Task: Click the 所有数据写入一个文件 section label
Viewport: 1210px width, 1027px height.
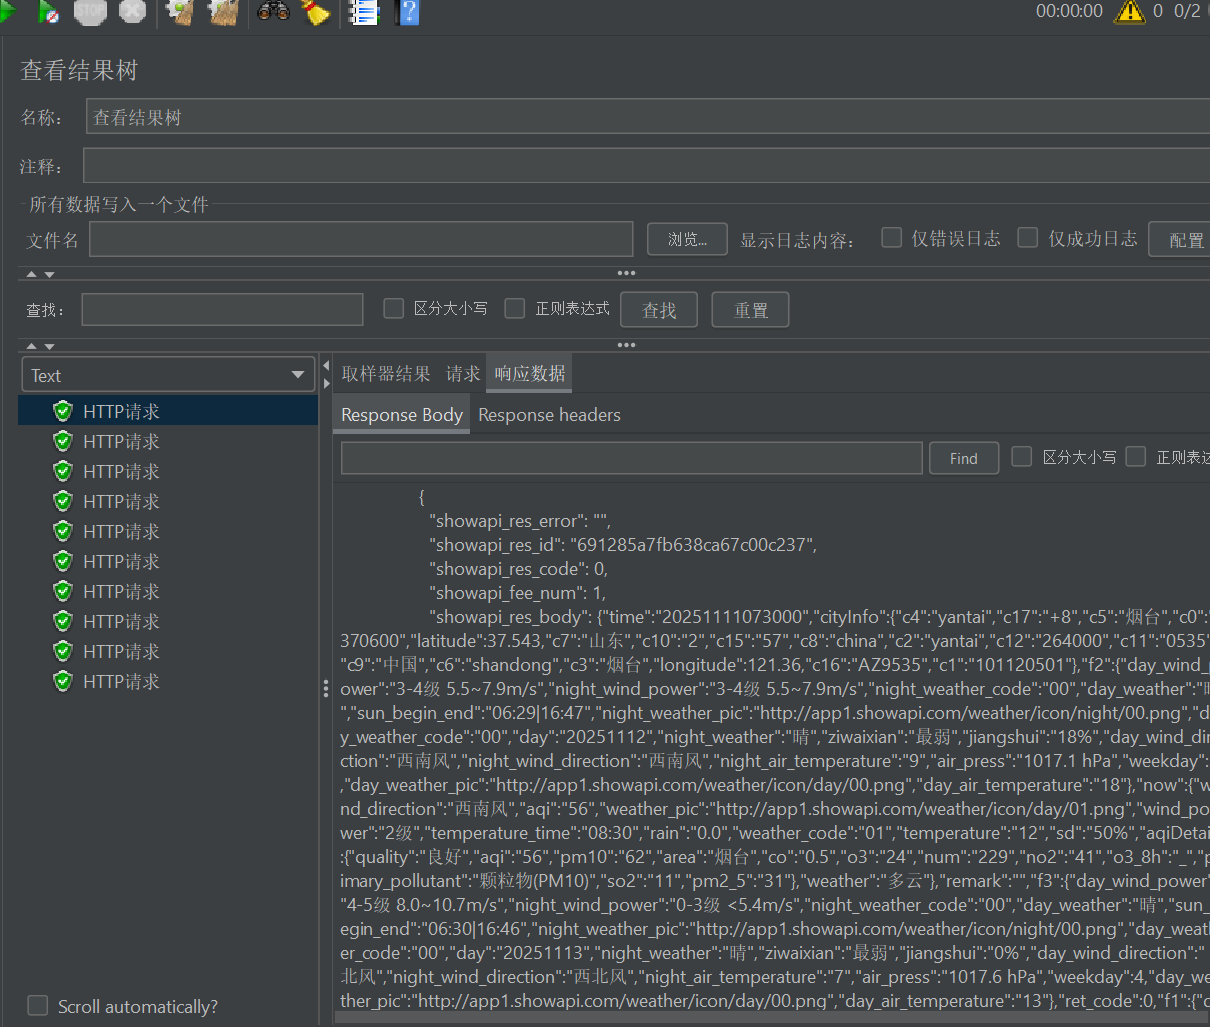Action: click(118, 204)
